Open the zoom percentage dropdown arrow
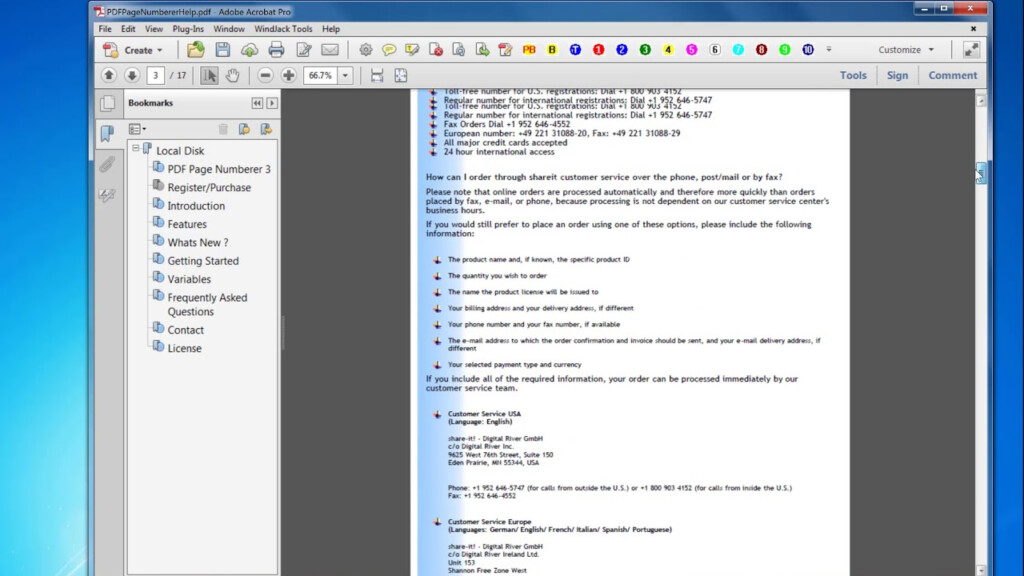Screen dimensions: 1024x576 click(x=345, y=75)
